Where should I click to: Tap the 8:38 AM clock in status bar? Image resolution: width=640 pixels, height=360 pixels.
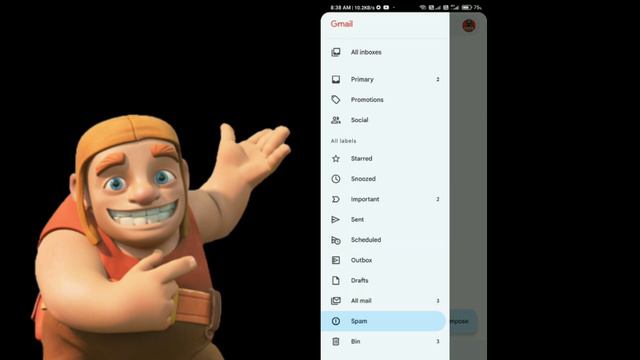click(x=341, y=7)
